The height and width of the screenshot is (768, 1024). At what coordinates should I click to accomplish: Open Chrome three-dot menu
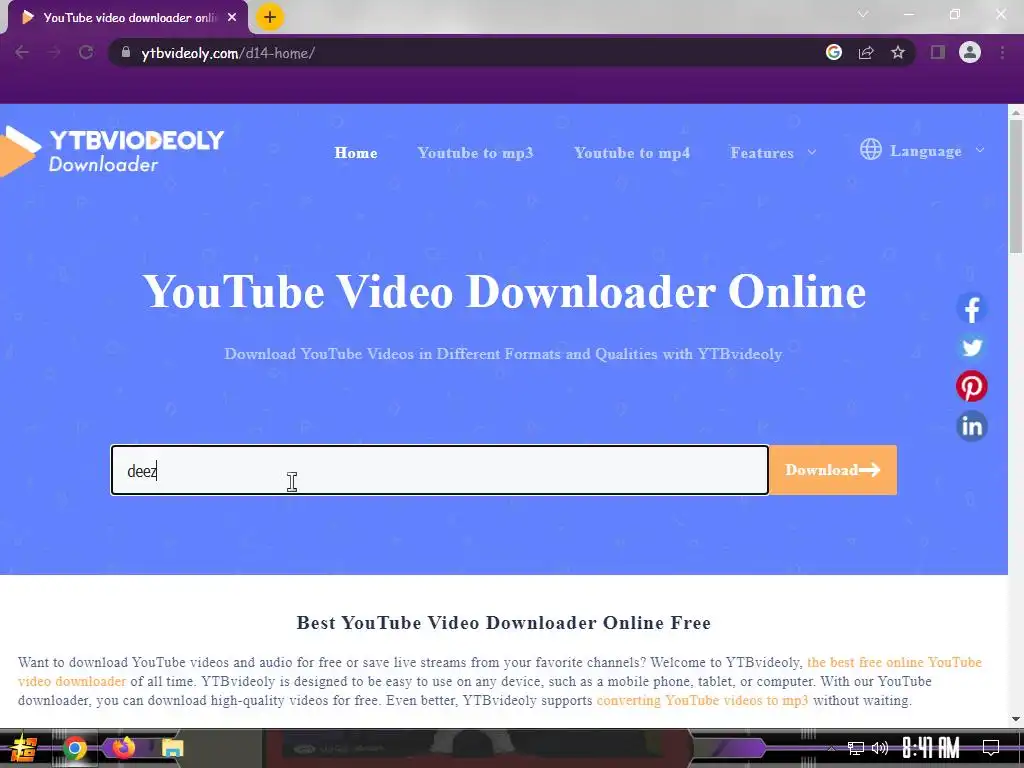coord(1002,52)
